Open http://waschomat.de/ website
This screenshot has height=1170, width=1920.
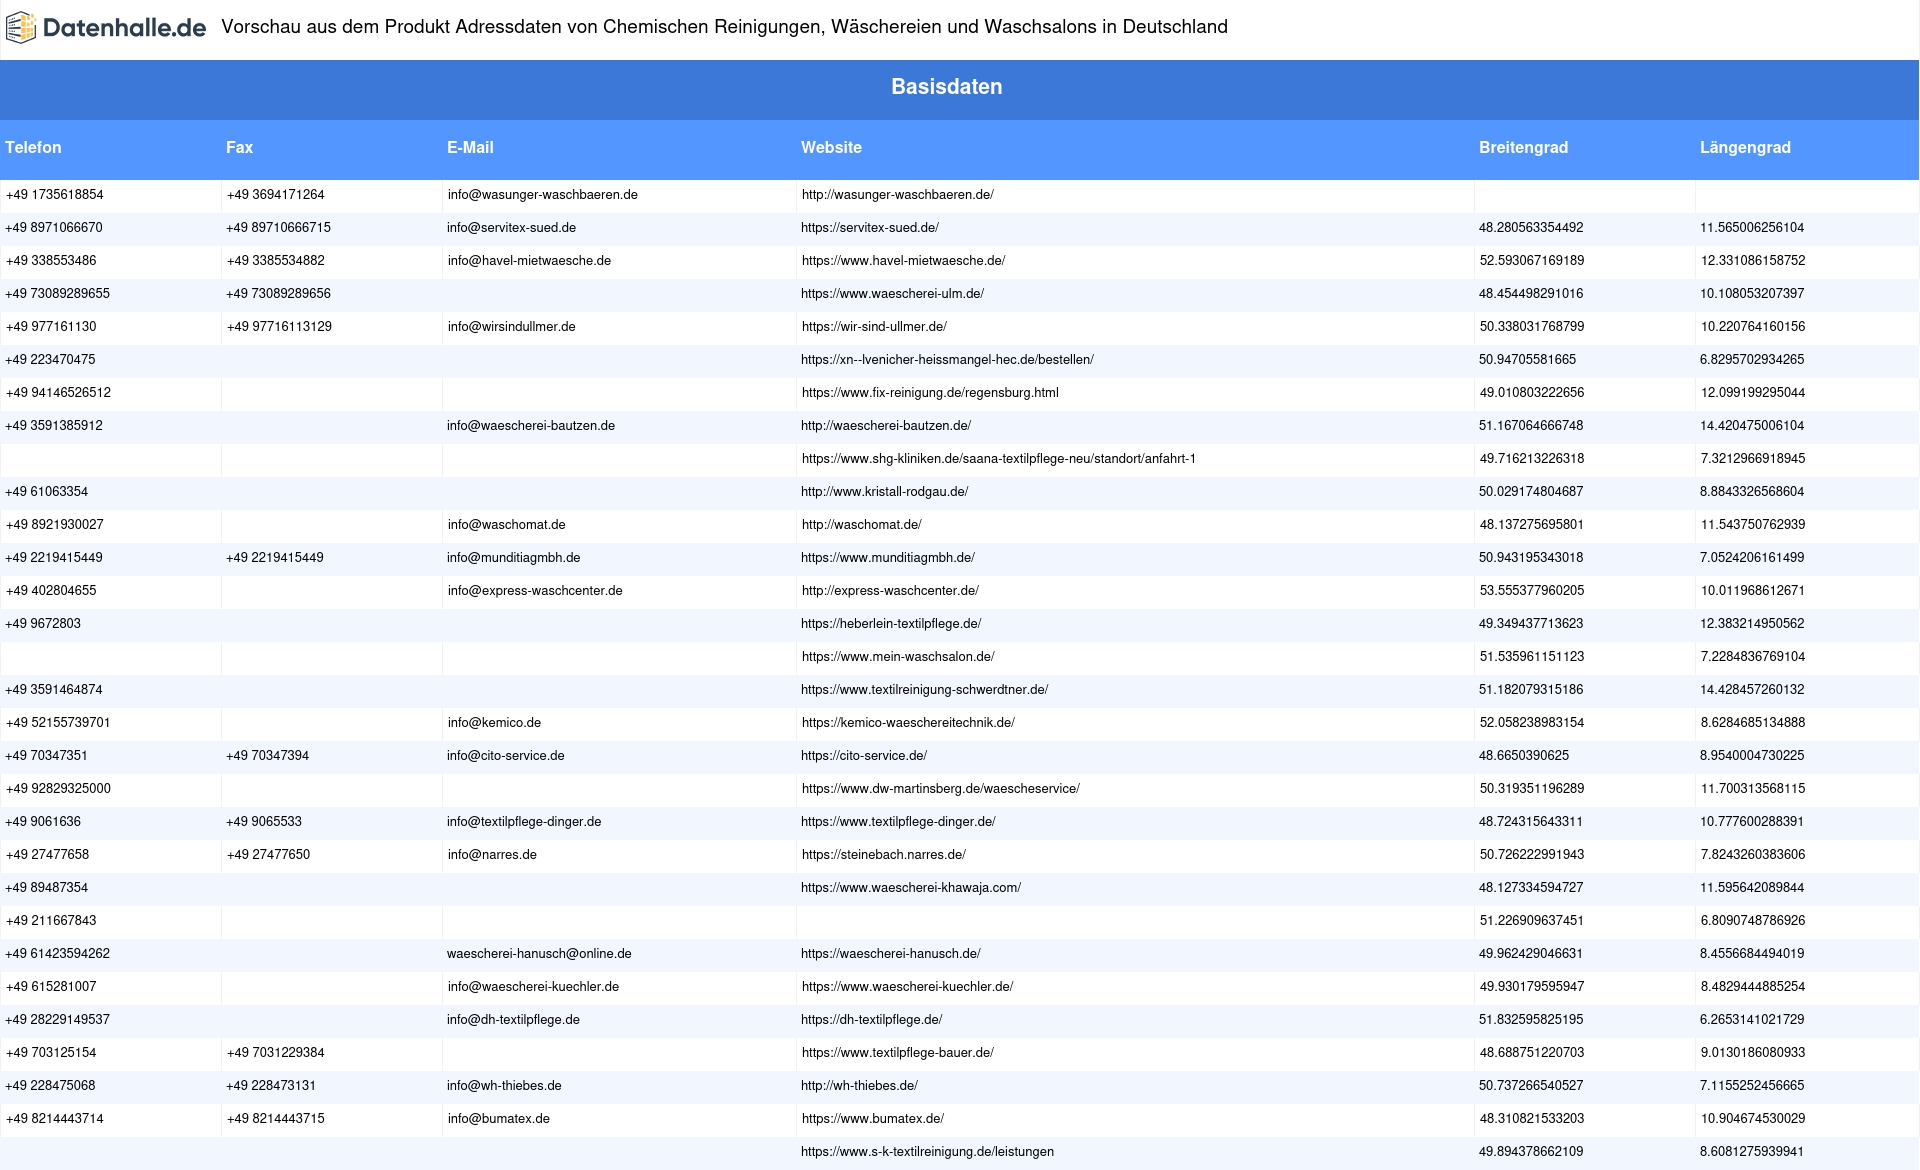click(862, 525)
